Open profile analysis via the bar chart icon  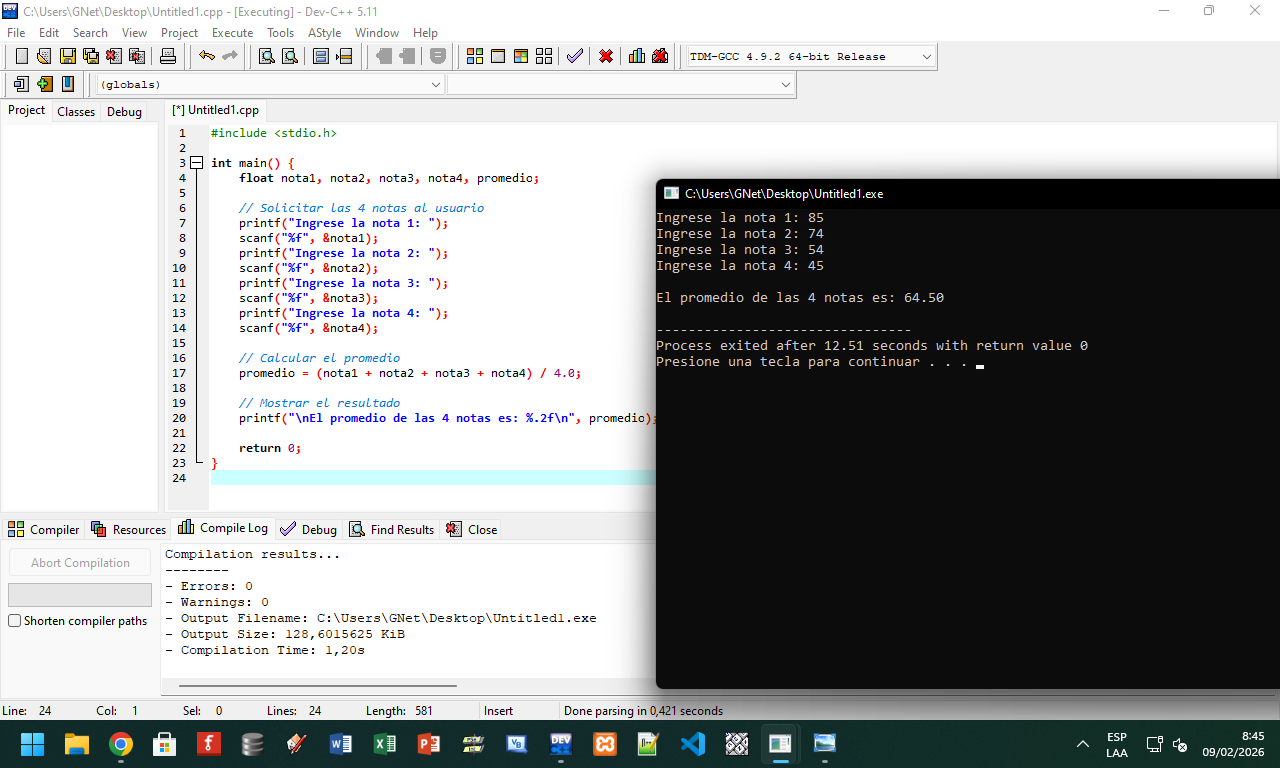coord(637,56)
